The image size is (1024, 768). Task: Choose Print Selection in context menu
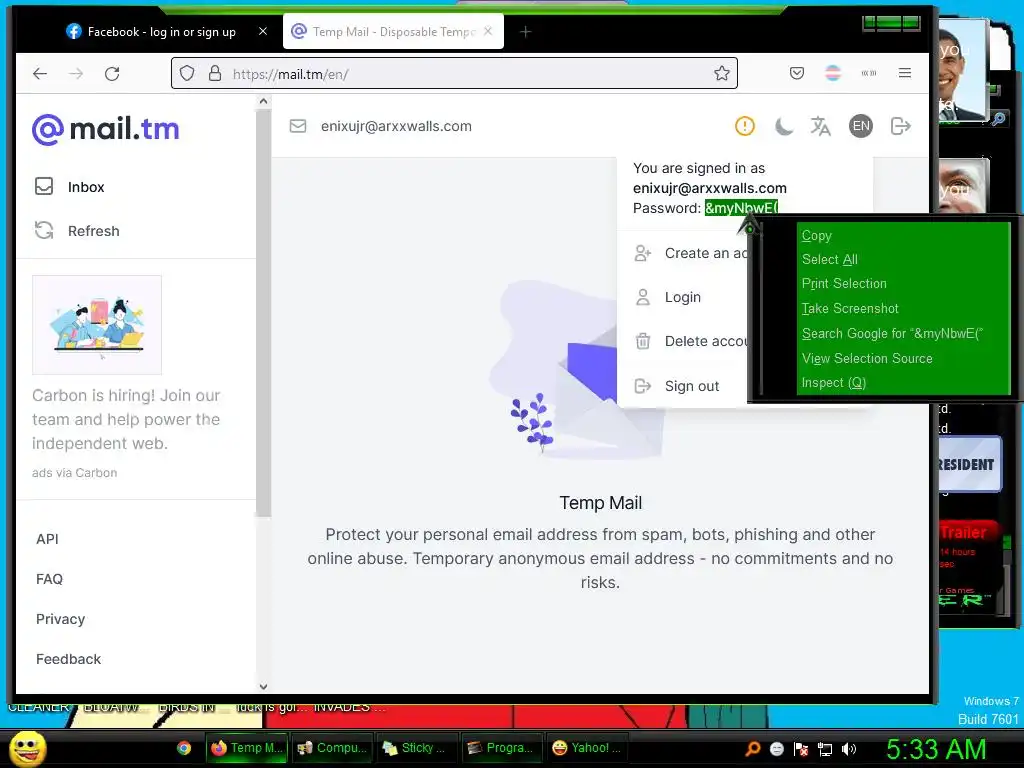pyautogui.click(x=844, y=283)
